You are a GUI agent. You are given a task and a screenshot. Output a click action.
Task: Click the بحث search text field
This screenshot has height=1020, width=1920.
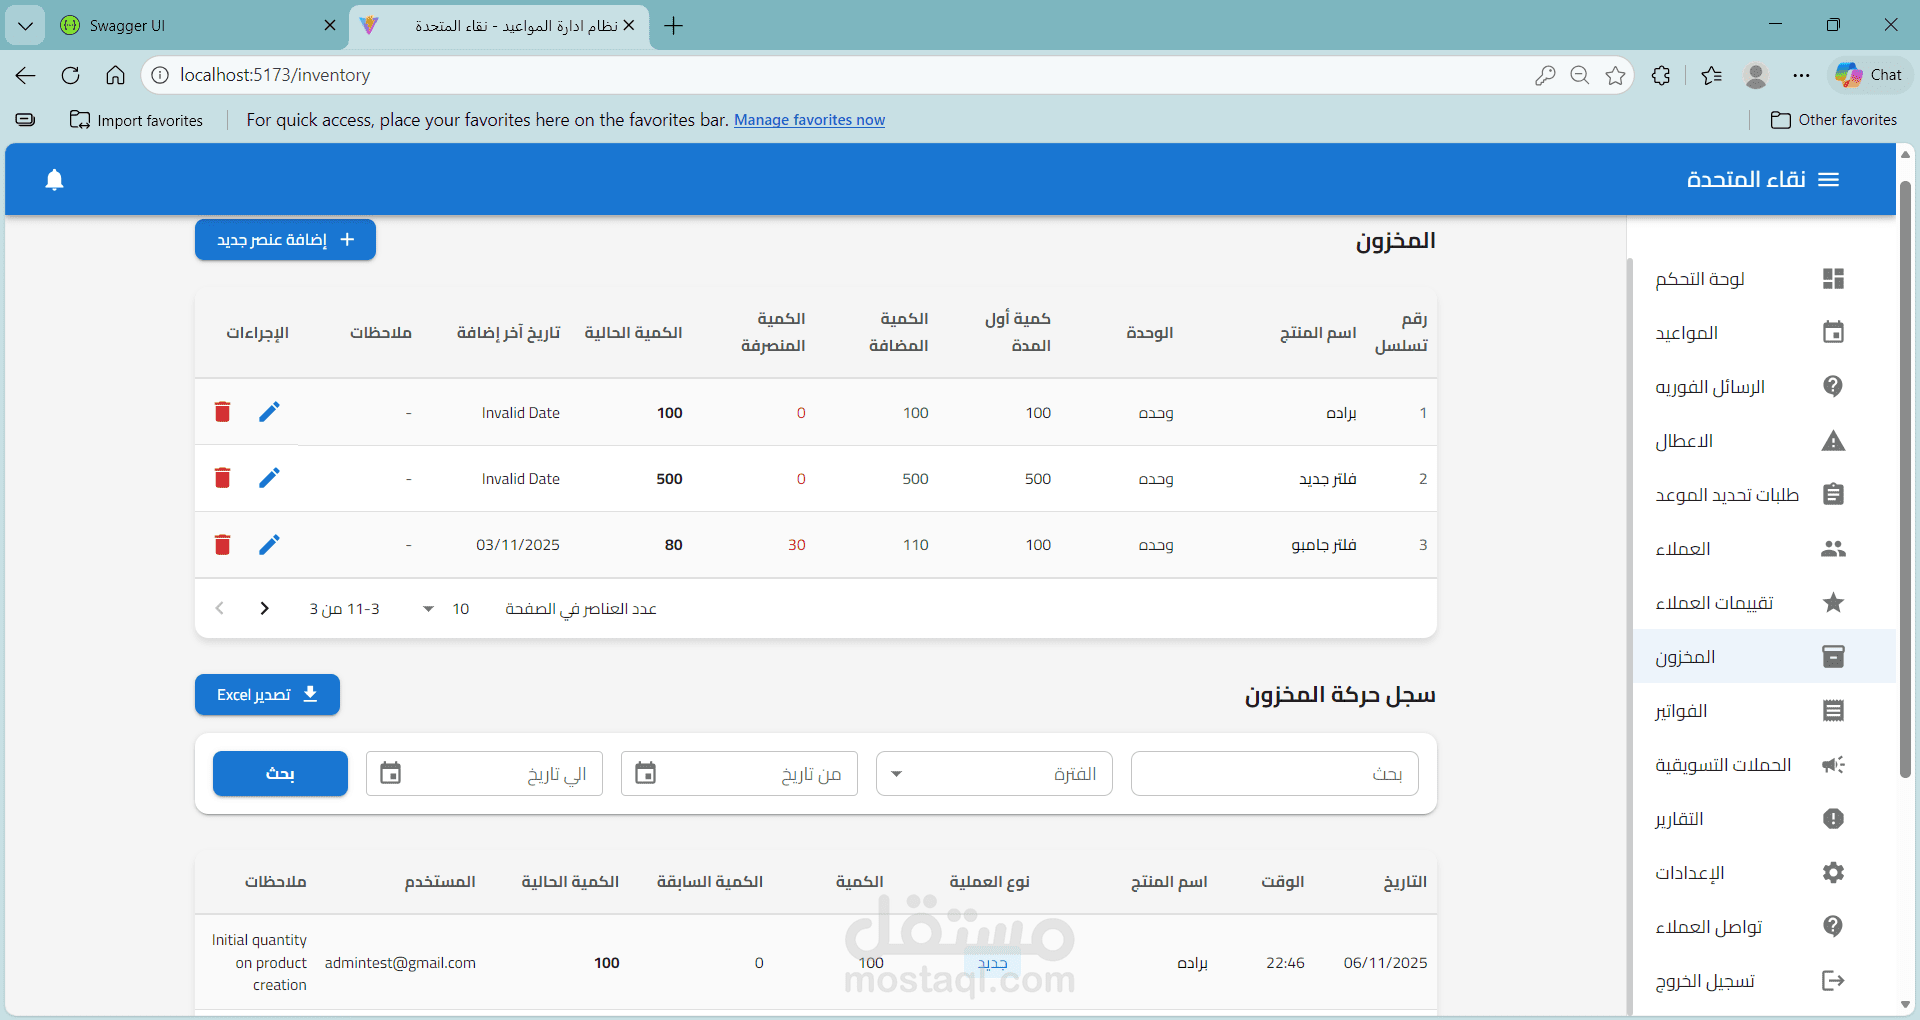tap(1274, 774)
